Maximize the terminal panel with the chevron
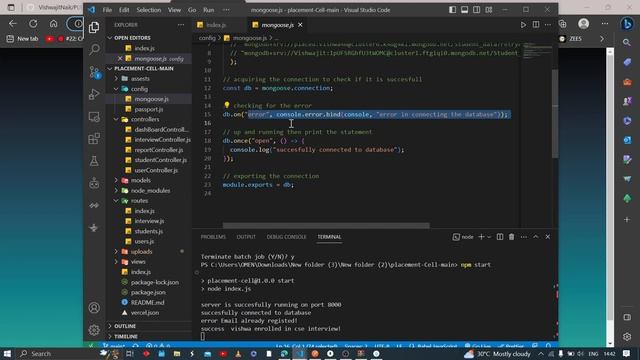The image size is (640, 360). (536, 237)
